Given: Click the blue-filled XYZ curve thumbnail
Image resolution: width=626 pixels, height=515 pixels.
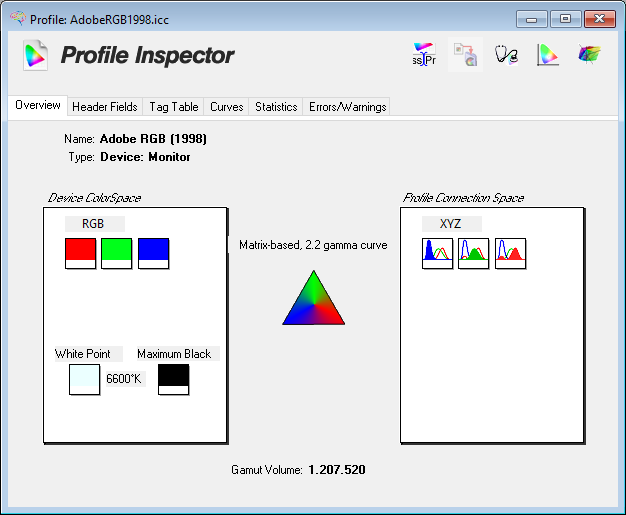Looking at the screenshot, I should (x=437, y=254).
